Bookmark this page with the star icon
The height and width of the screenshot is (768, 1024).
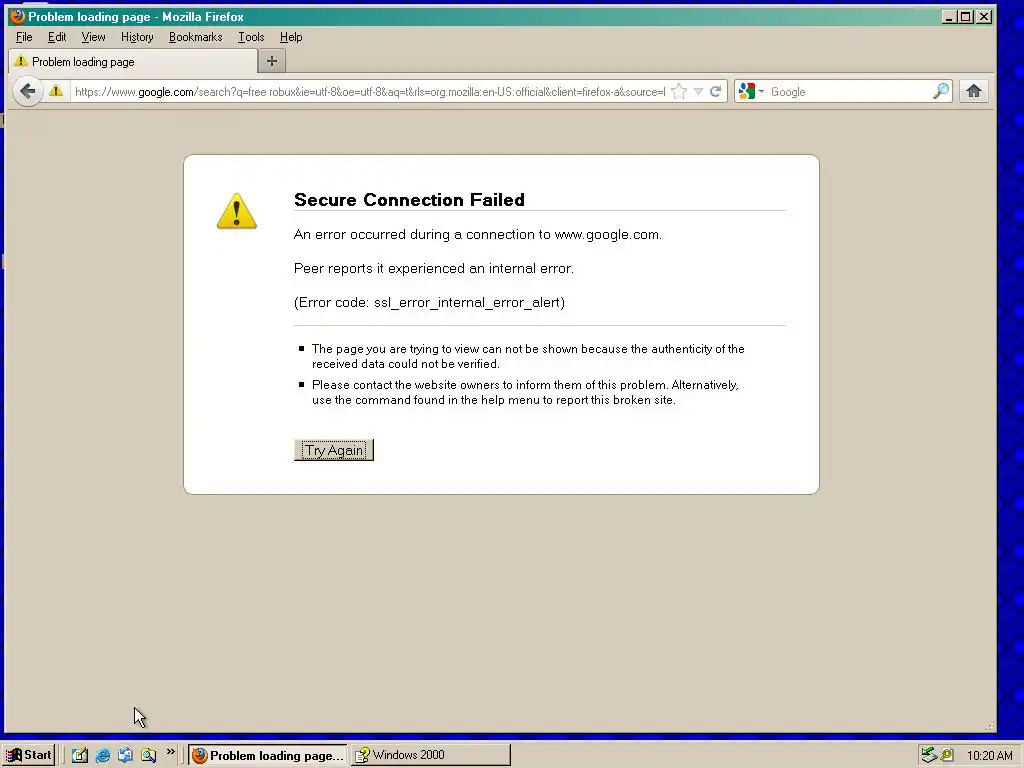(679, 91)
